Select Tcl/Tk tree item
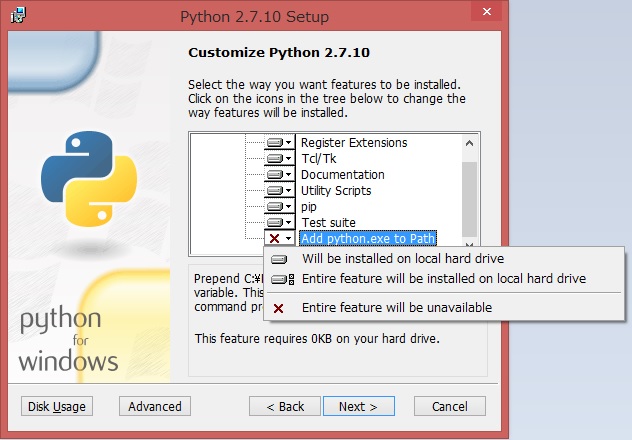This screenshot has height=440, width=632. coord(318,158)
